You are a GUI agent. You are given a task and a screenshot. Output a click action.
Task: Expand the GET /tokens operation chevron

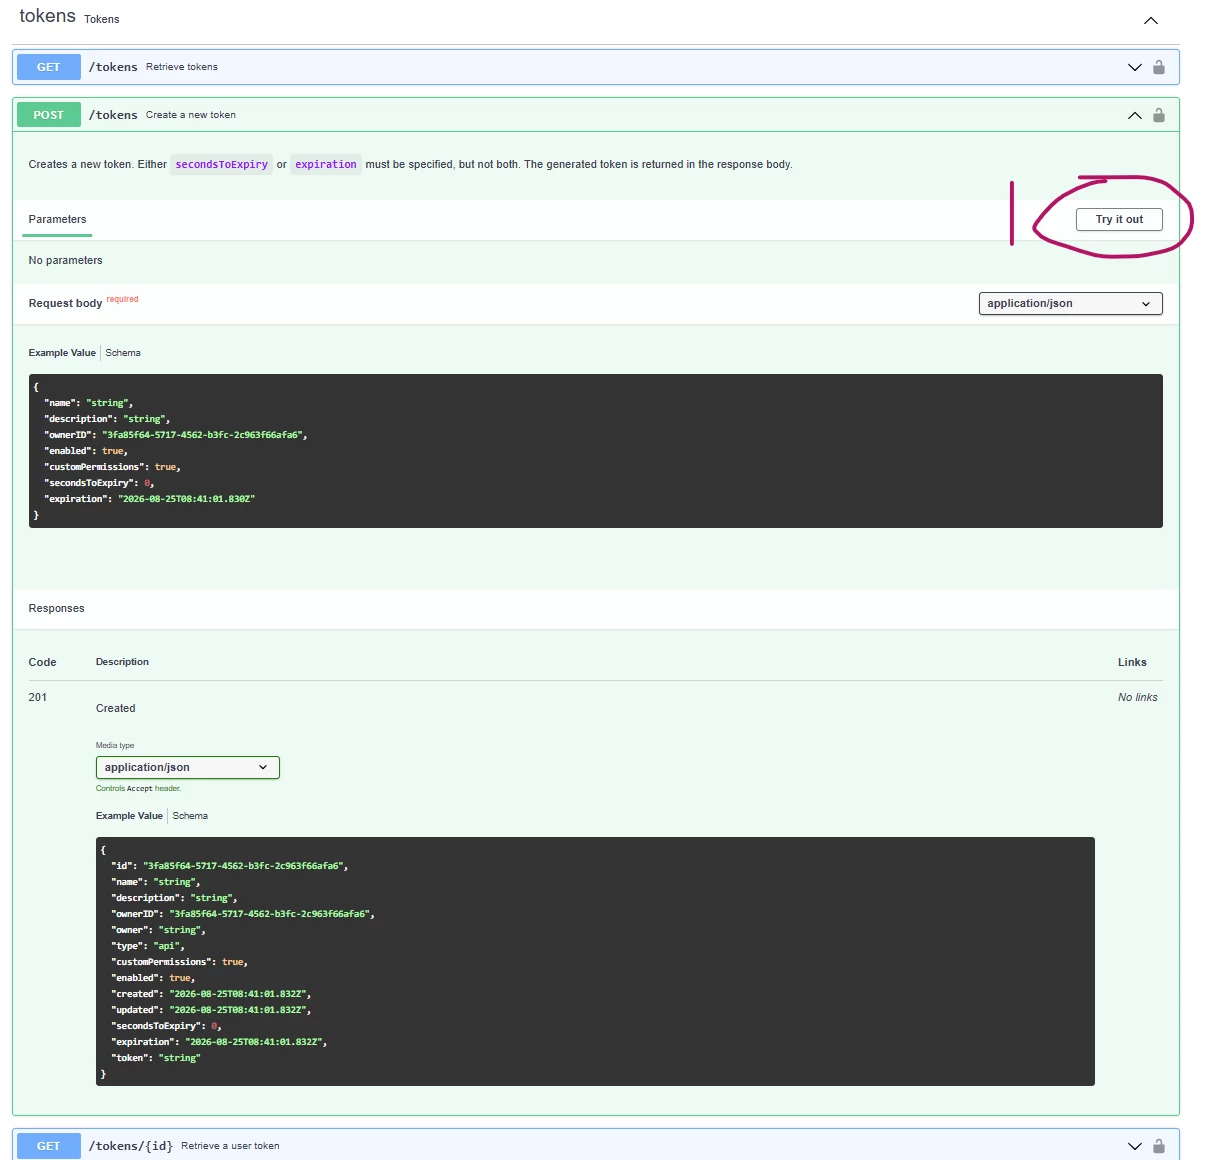[1134, 67]
